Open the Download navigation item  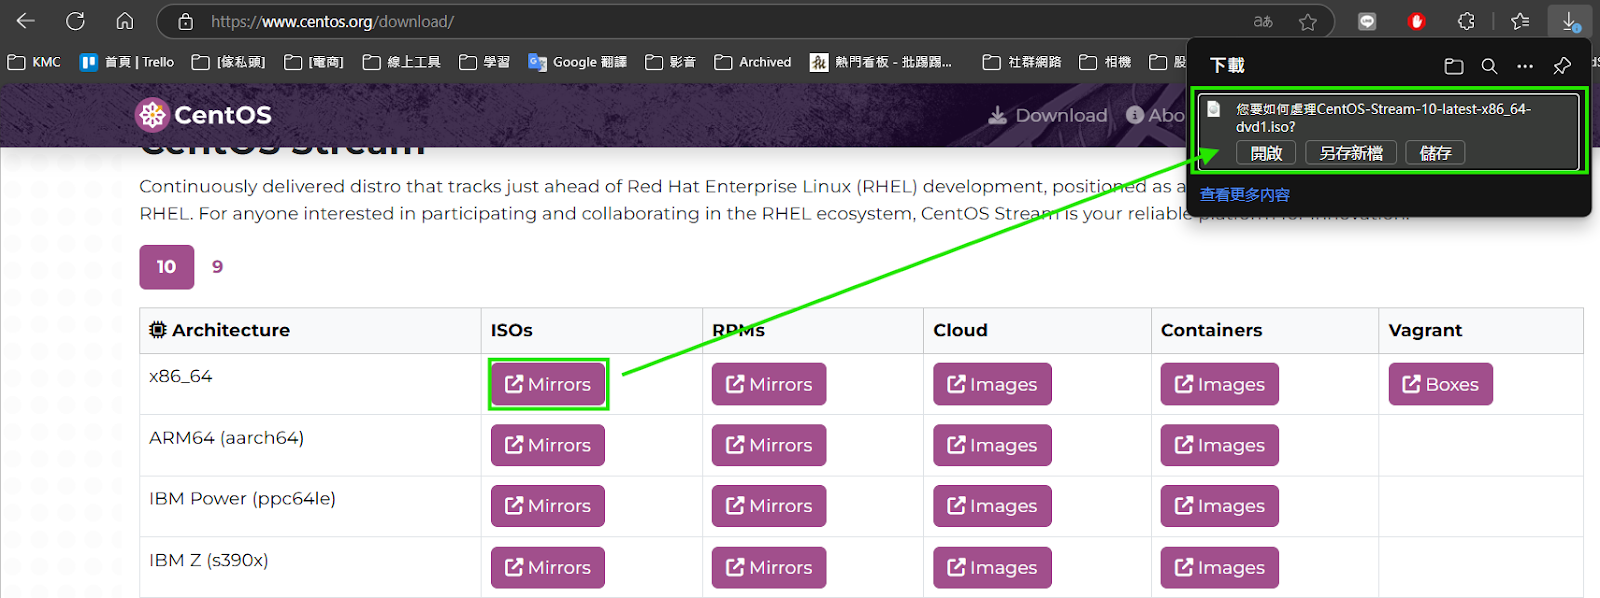click(1048, 115)
